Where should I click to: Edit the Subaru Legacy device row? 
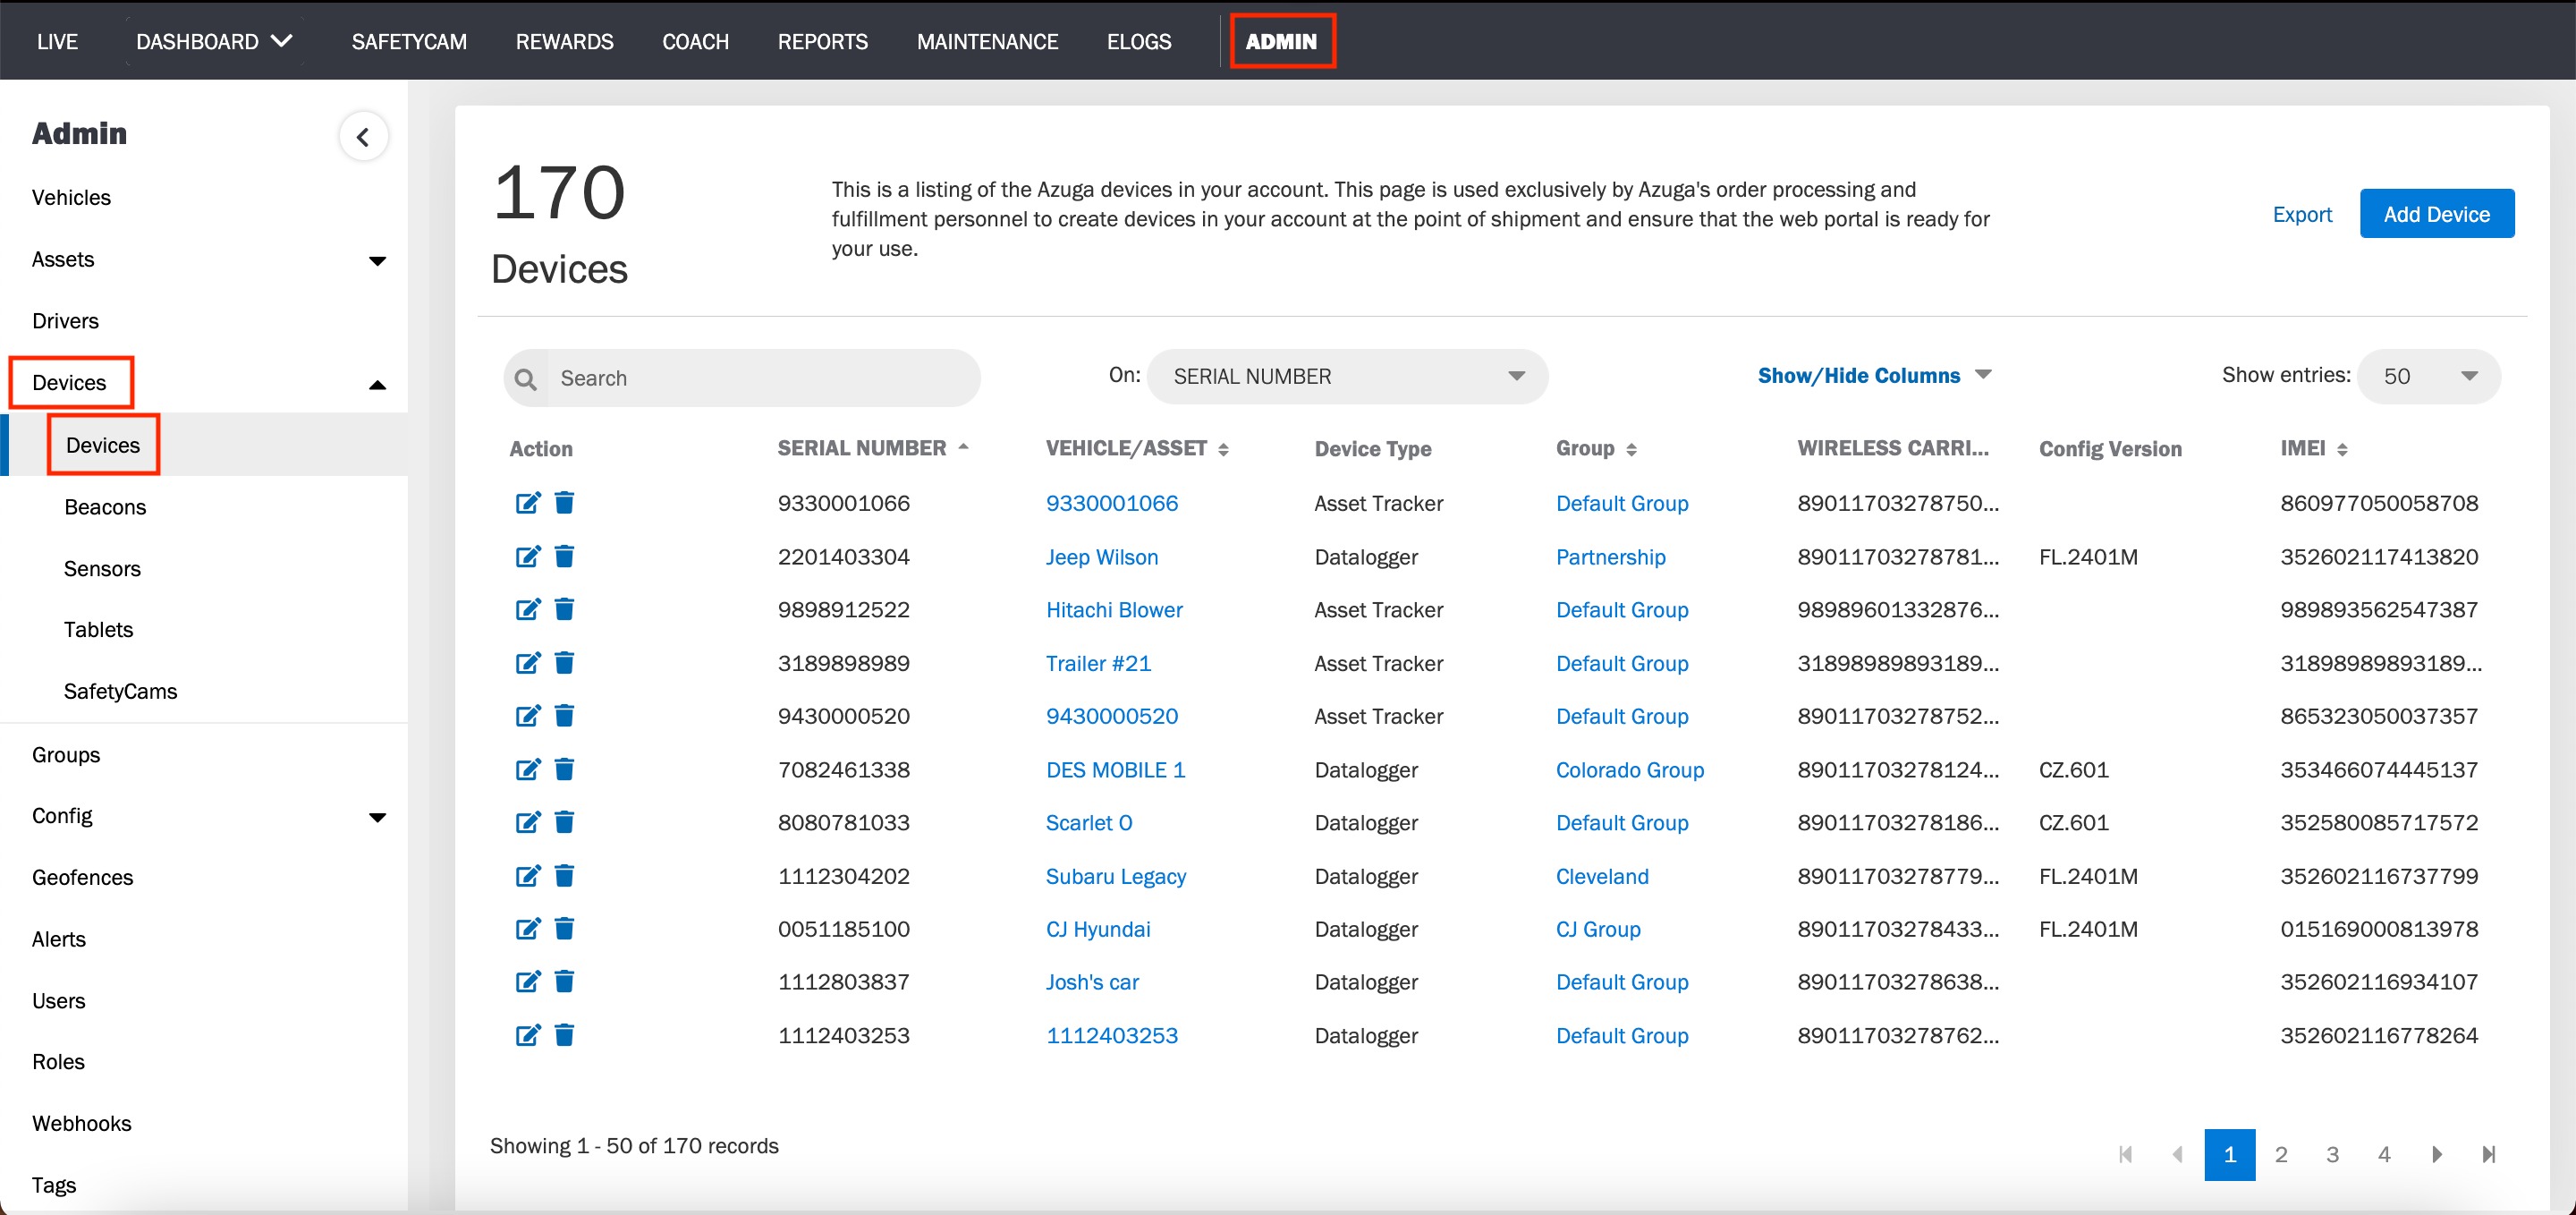527,876
